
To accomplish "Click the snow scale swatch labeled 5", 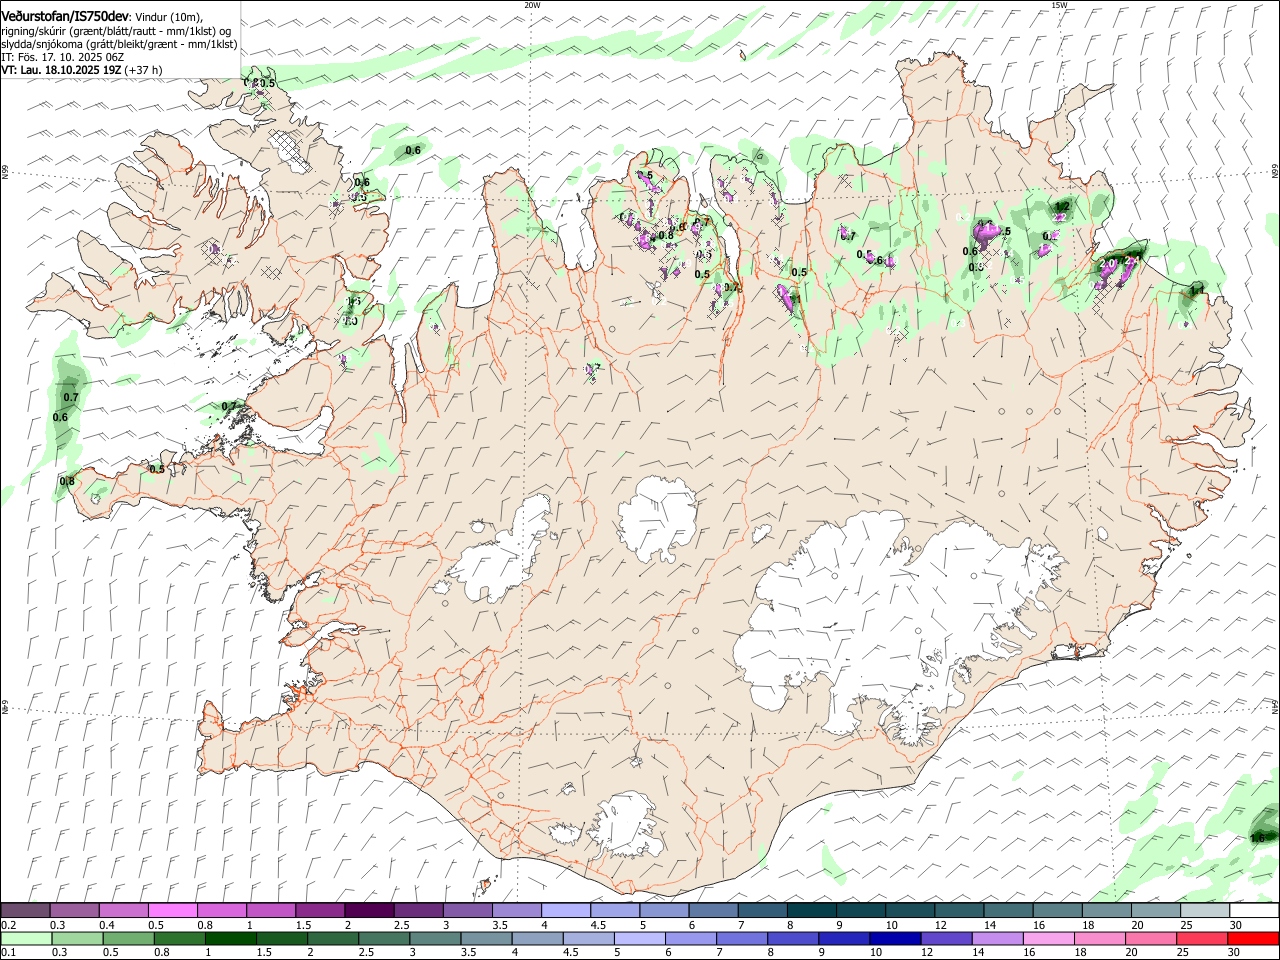I will tap(664, 911).
